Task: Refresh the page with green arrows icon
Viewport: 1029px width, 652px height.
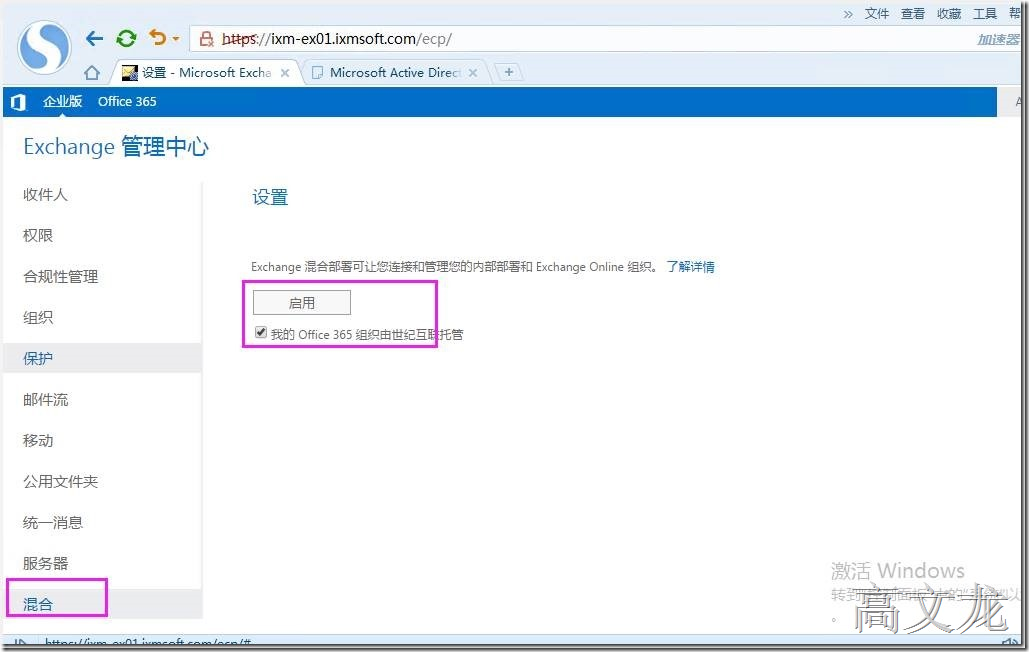Action: click(126, 39)
